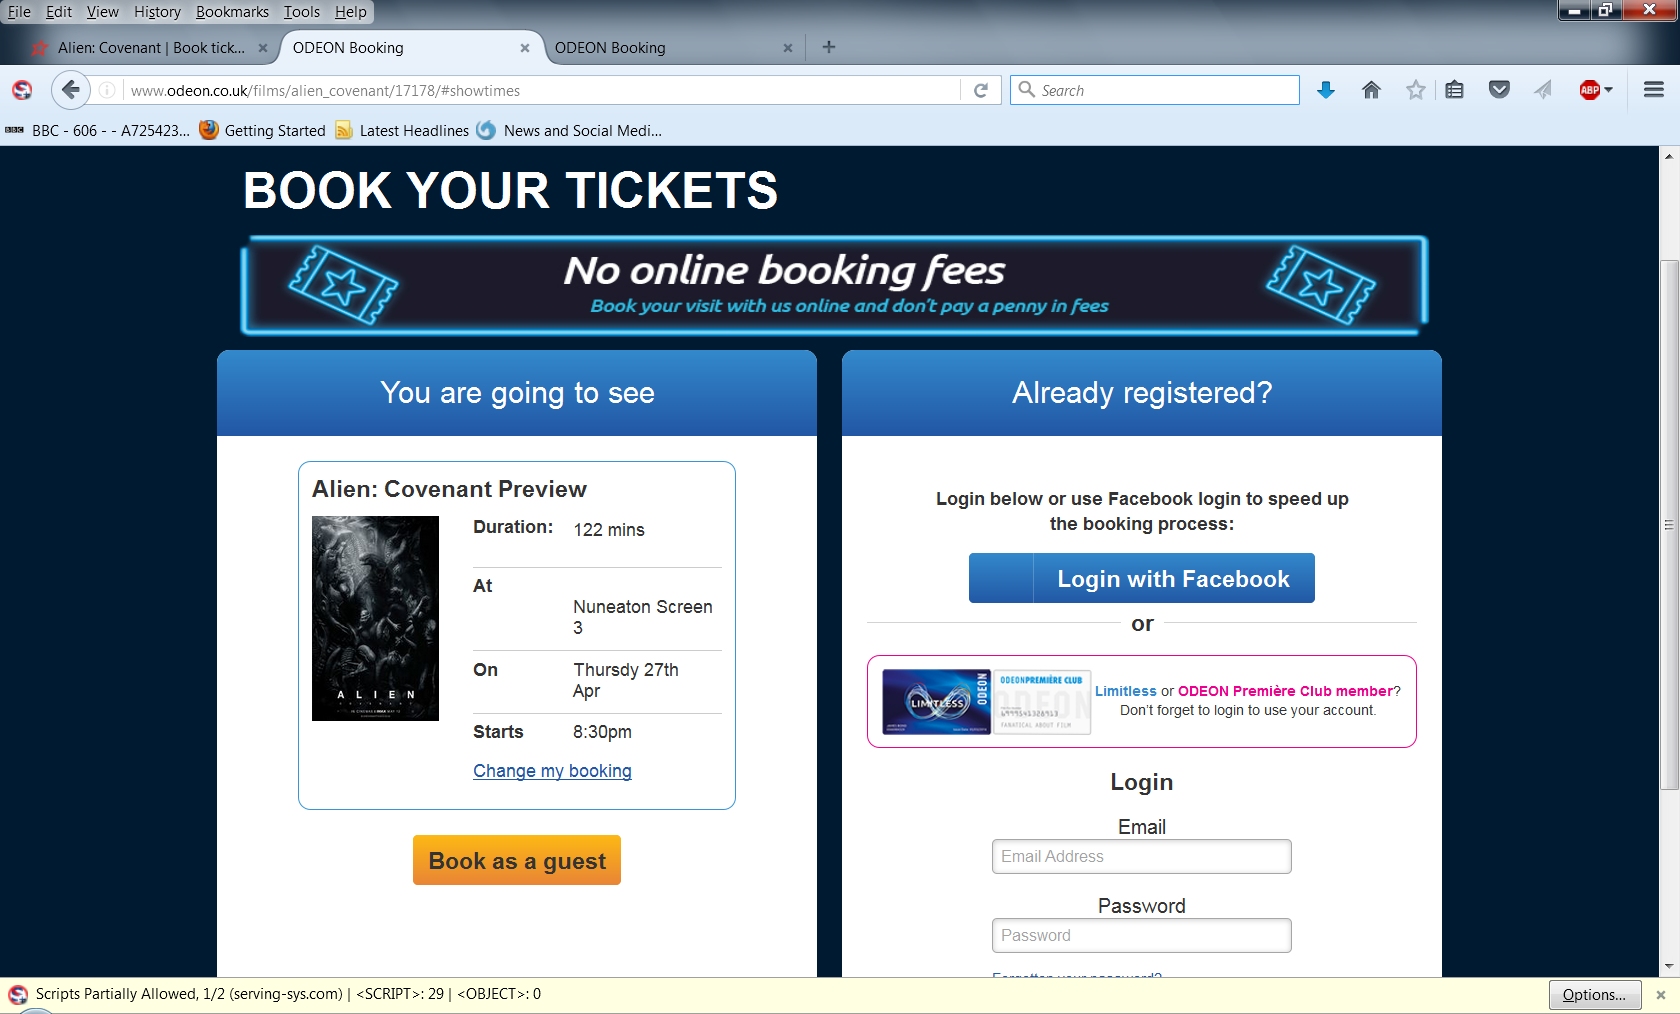Expand the Adblock Plus dropdown arrow

coord(1609,90)
